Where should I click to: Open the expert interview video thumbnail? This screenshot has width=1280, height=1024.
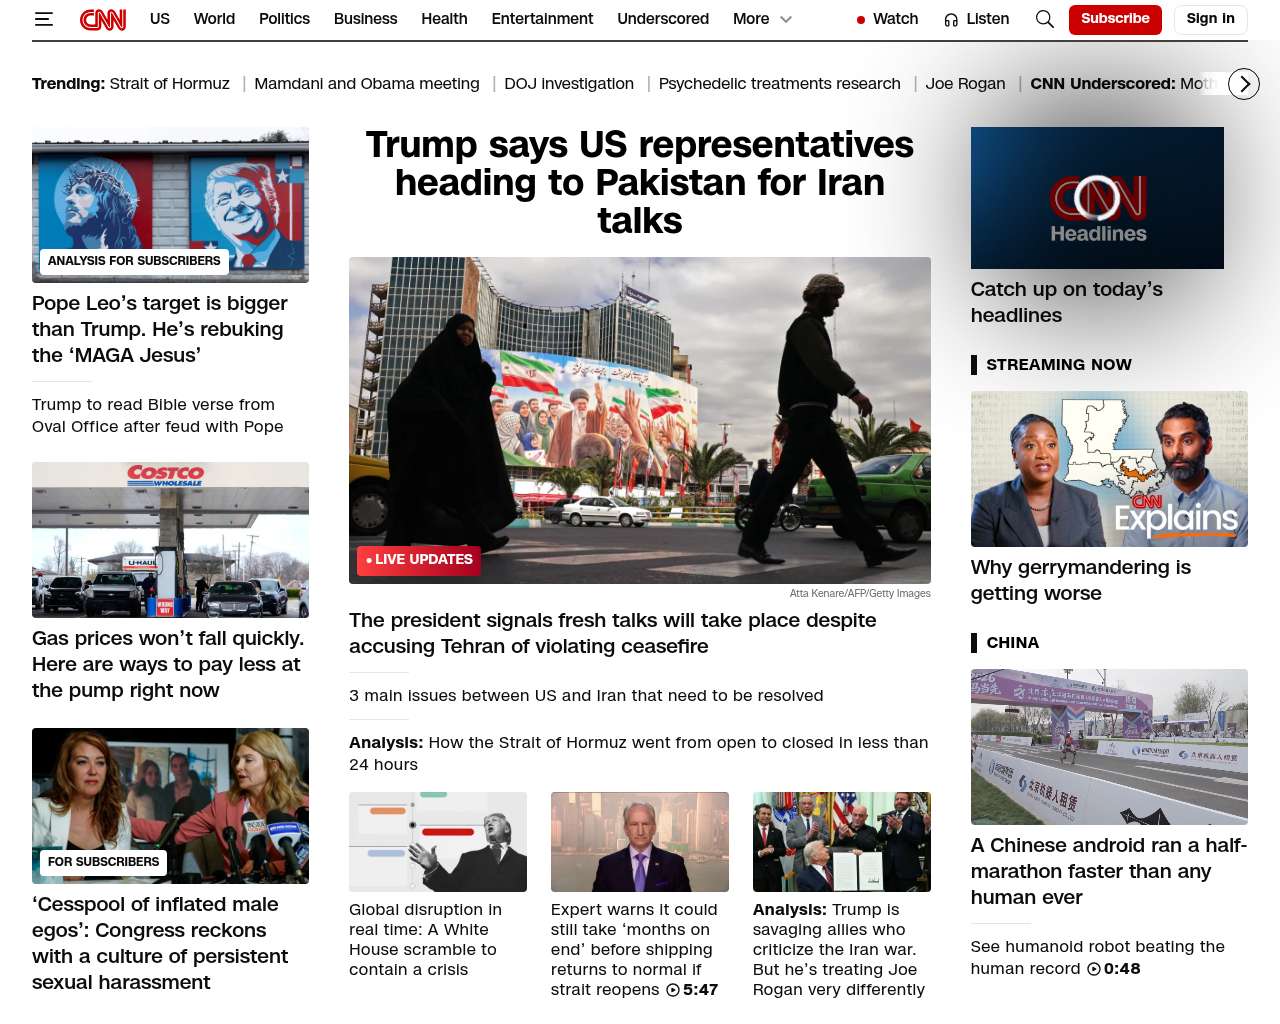(640, 842)
